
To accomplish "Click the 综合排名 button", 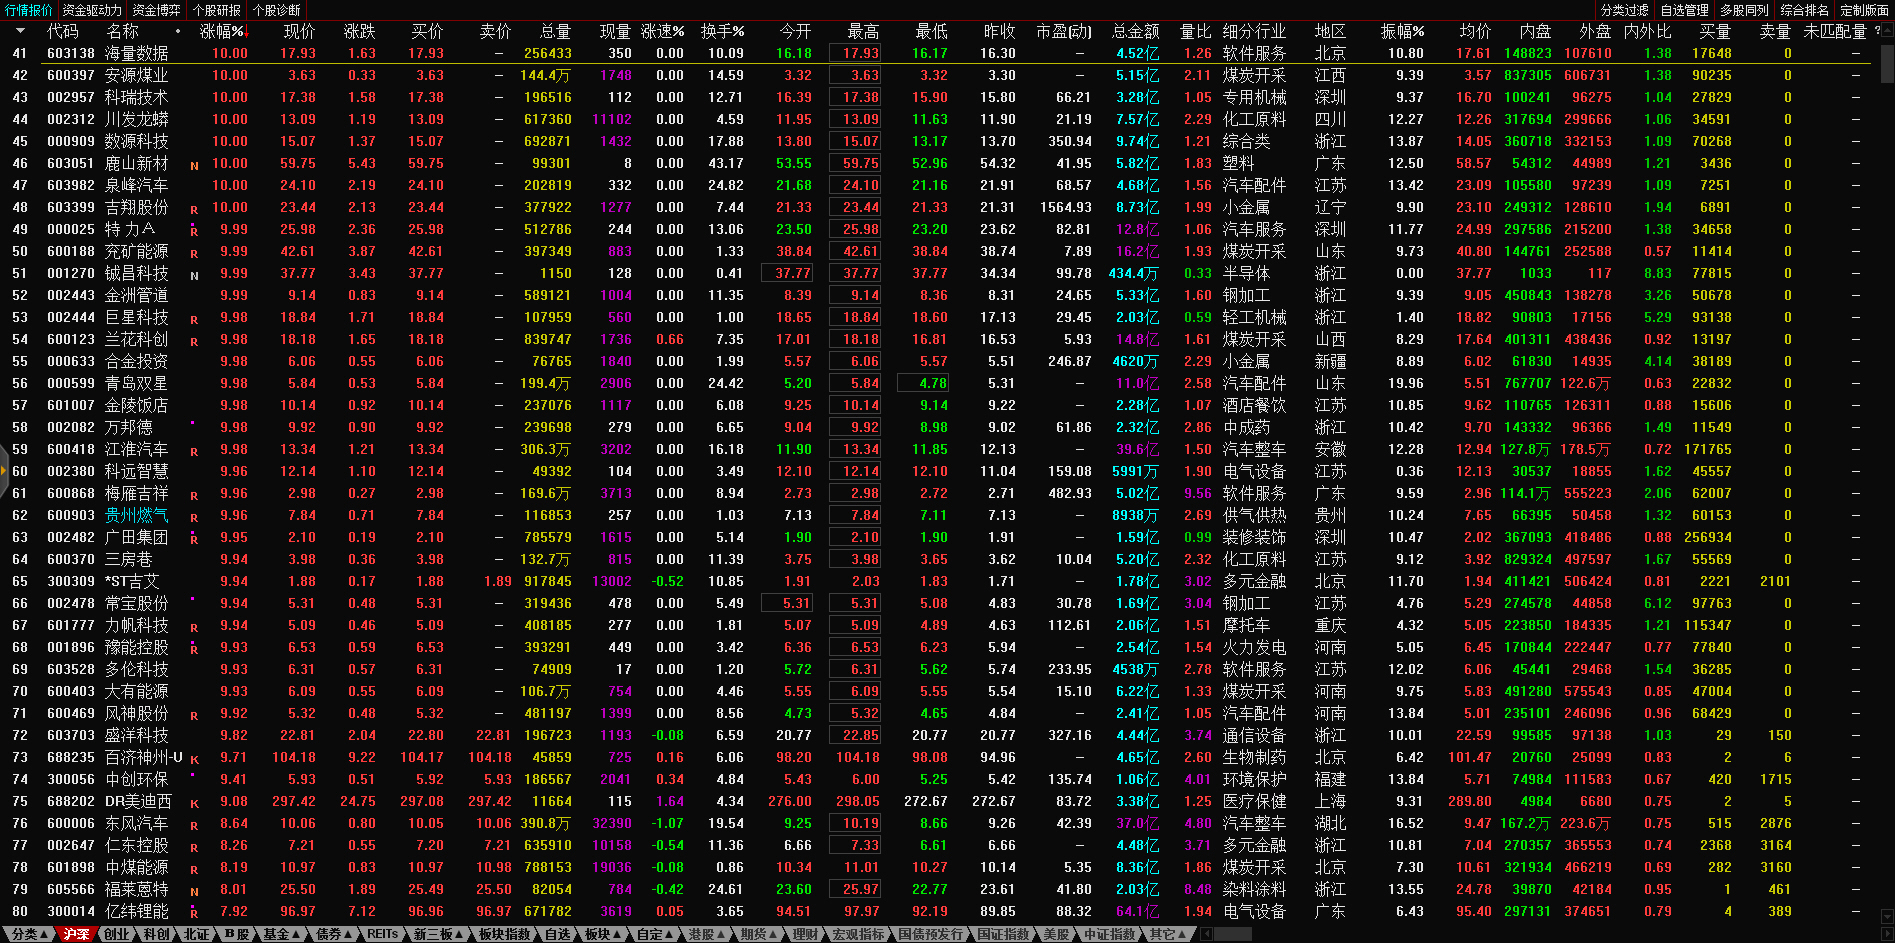I will [1804, 10].
